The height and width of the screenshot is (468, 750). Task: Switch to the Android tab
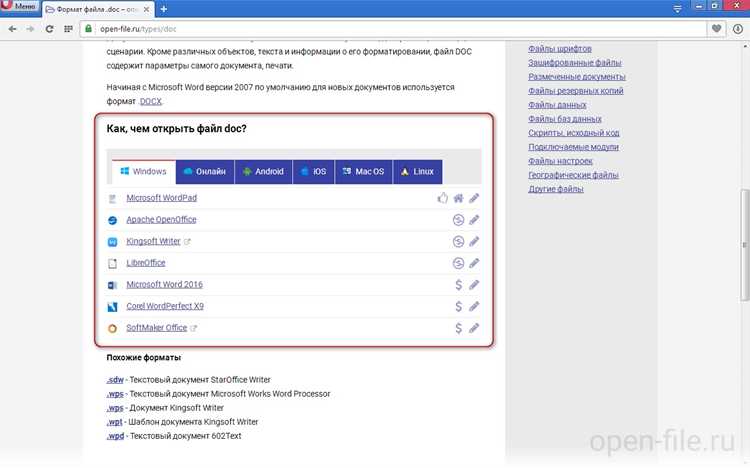pyautogui.click(x=264, y=171)
